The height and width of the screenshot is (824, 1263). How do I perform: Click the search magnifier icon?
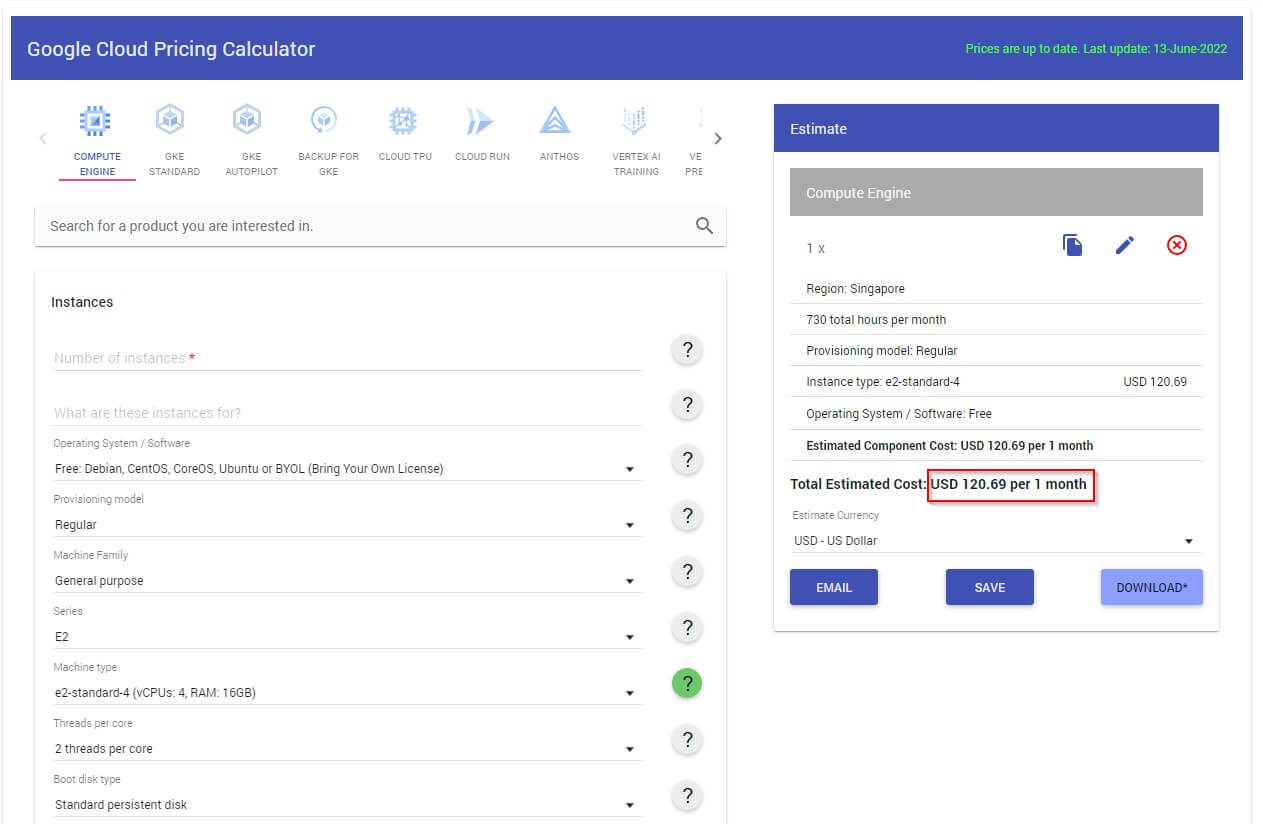(704, 226)
